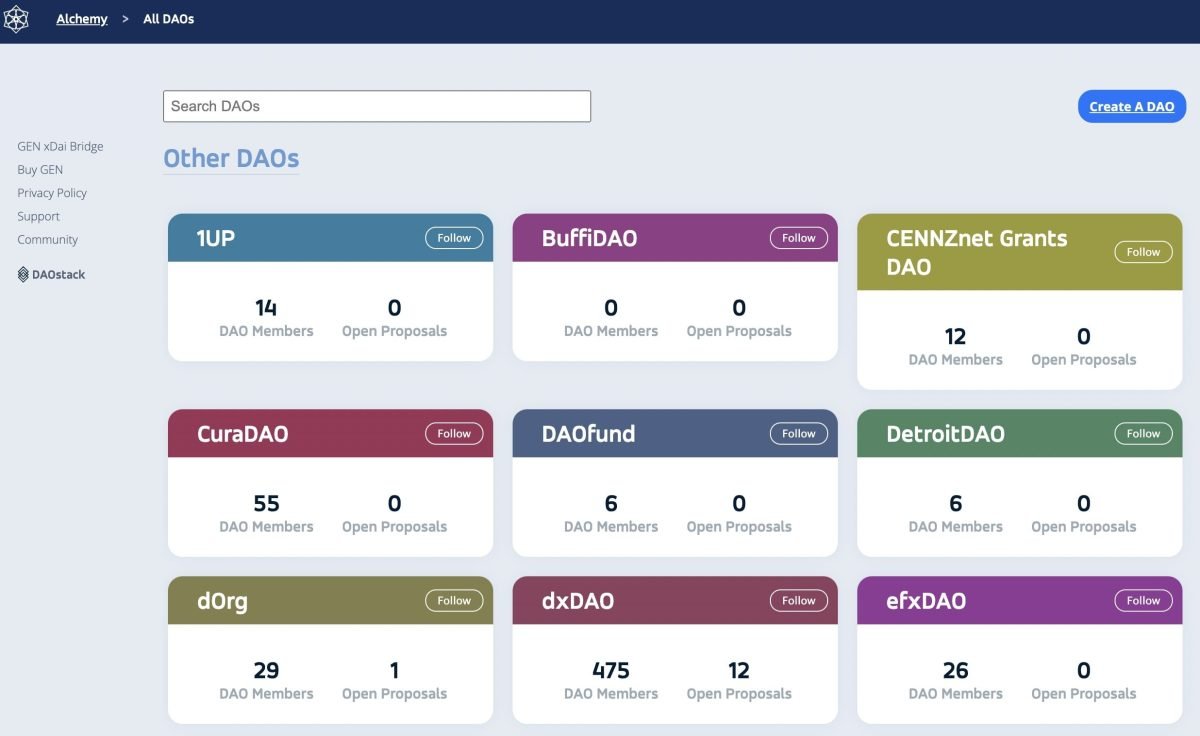Click efxDAO's 26 members count
This screenshot has height=736, width=1200.
point(955,670)
